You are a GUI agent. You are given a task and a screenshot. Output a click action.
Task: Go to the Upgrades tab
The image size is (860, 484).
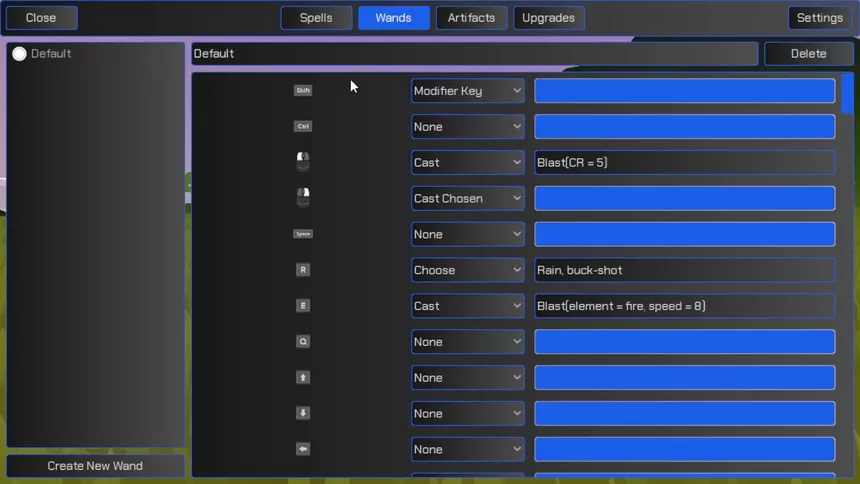click(x=548, y=18)
